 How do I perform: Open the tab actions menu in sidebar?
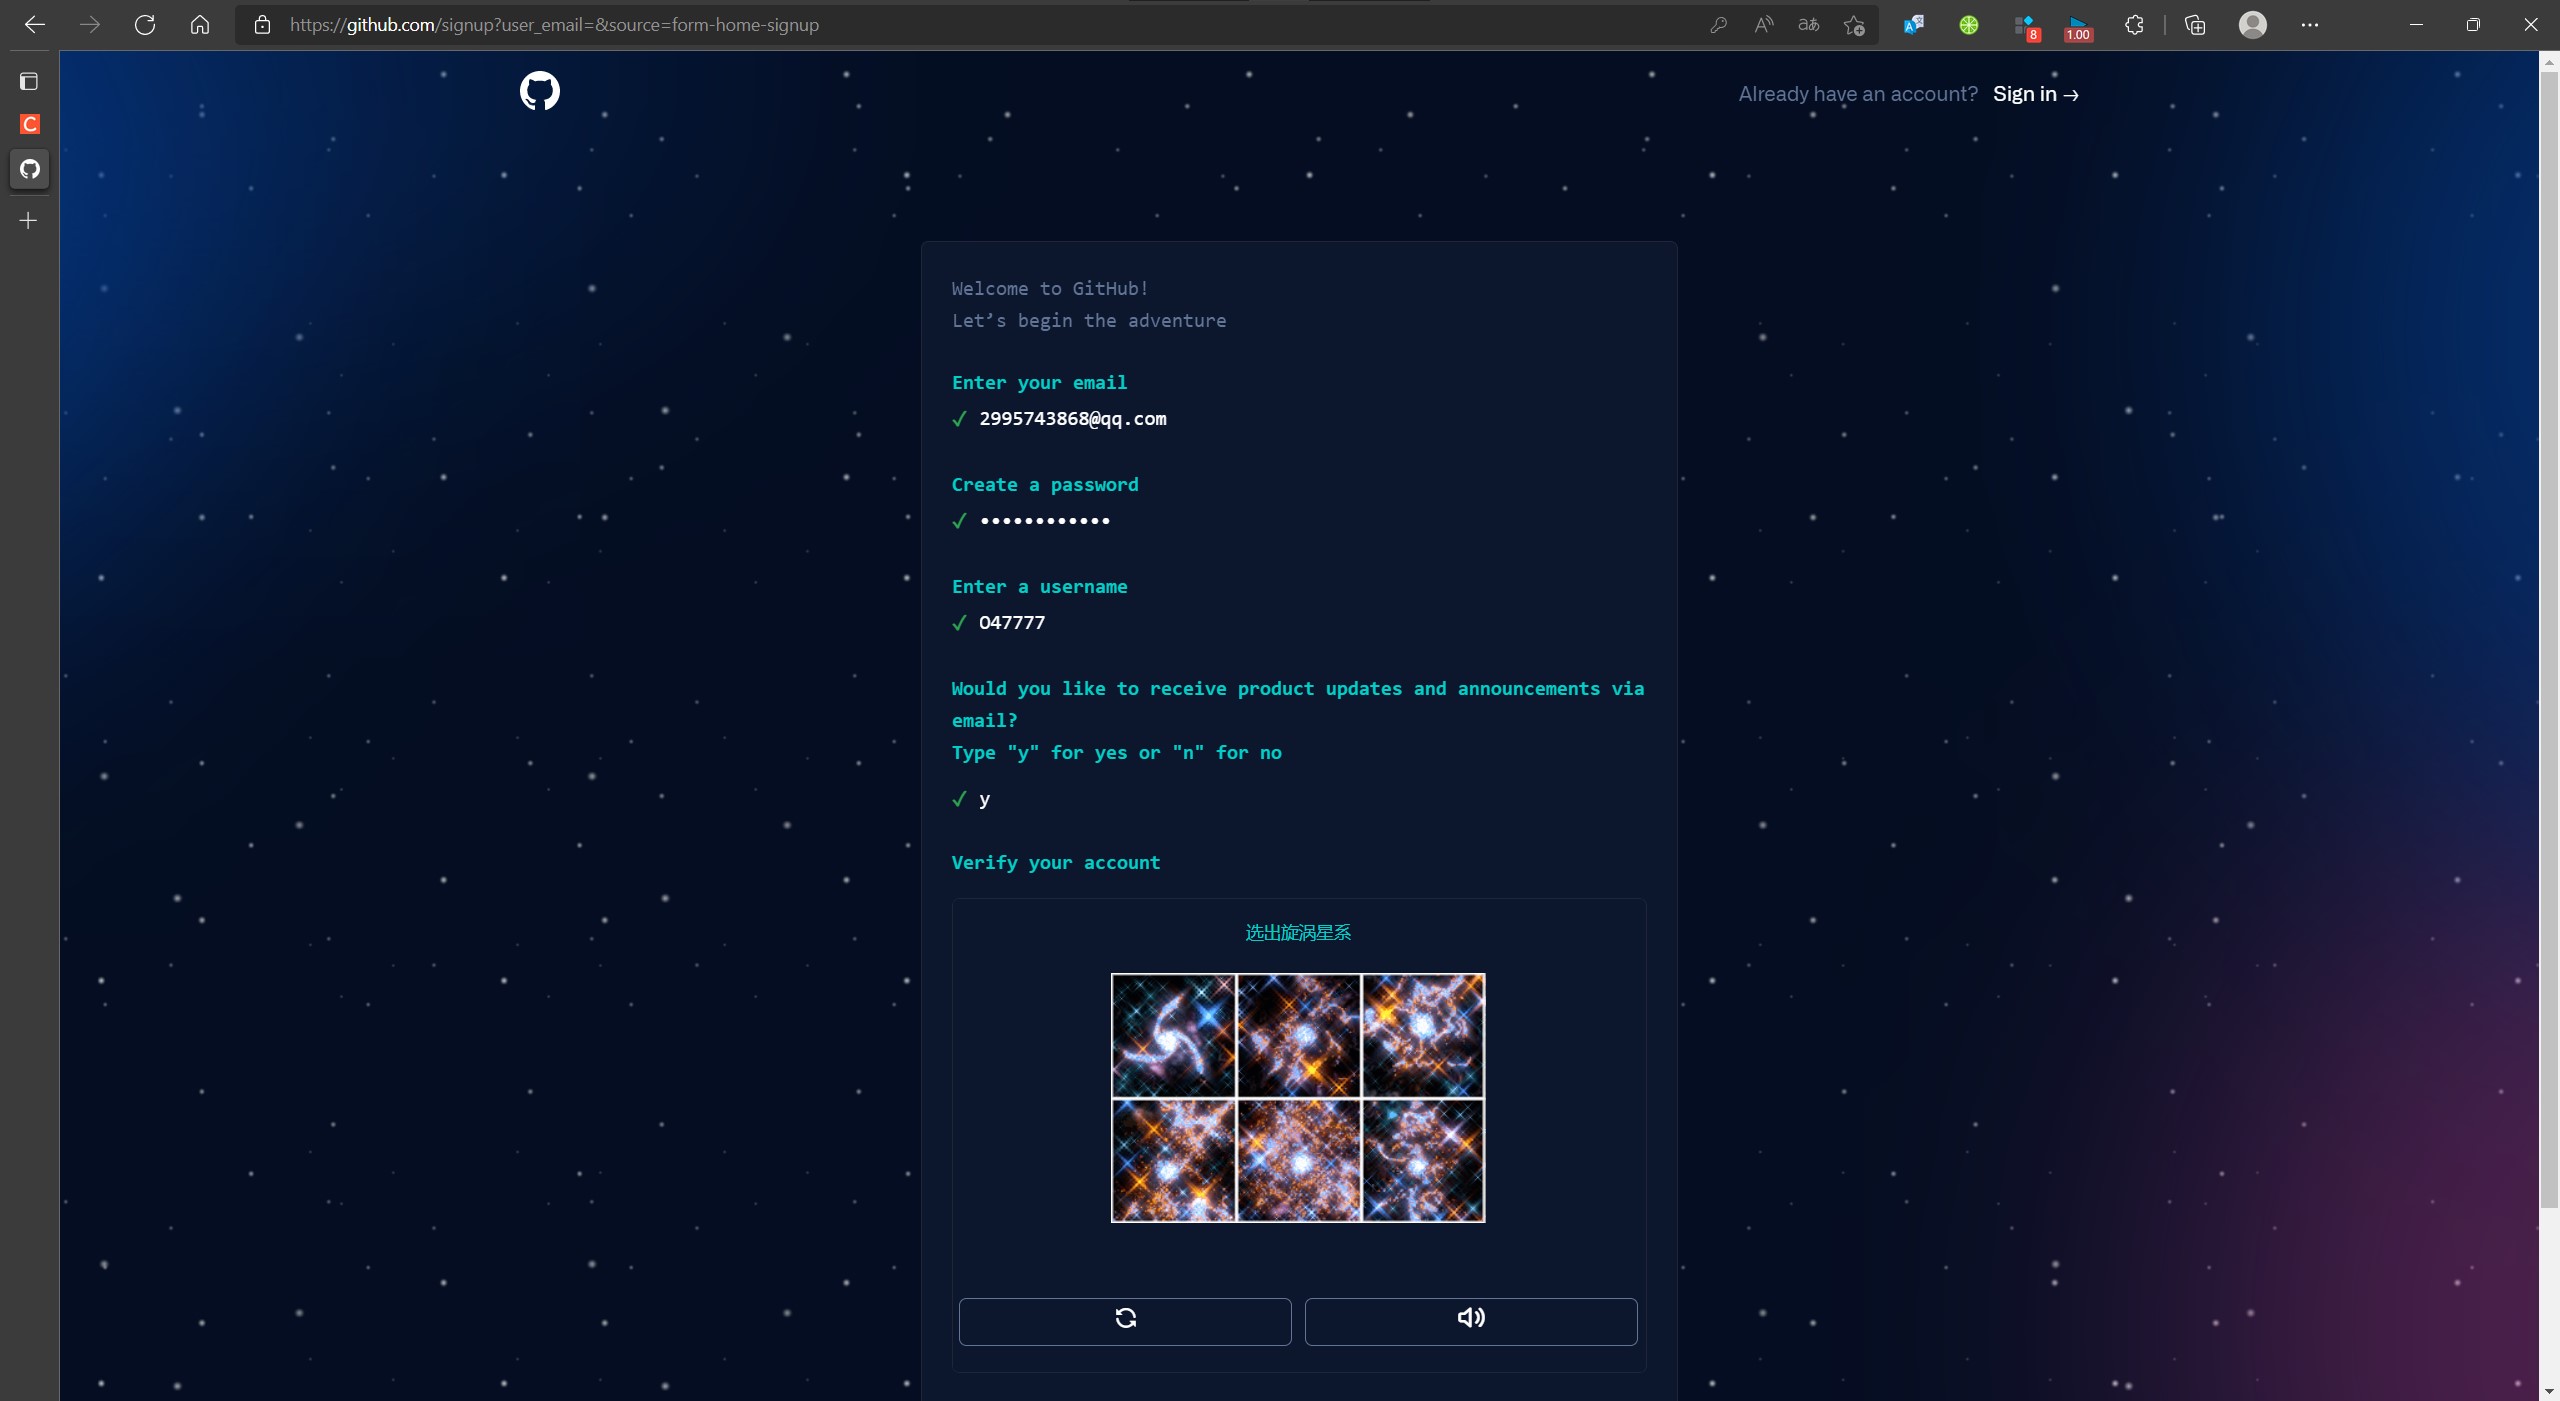click(x=29, y=81)
